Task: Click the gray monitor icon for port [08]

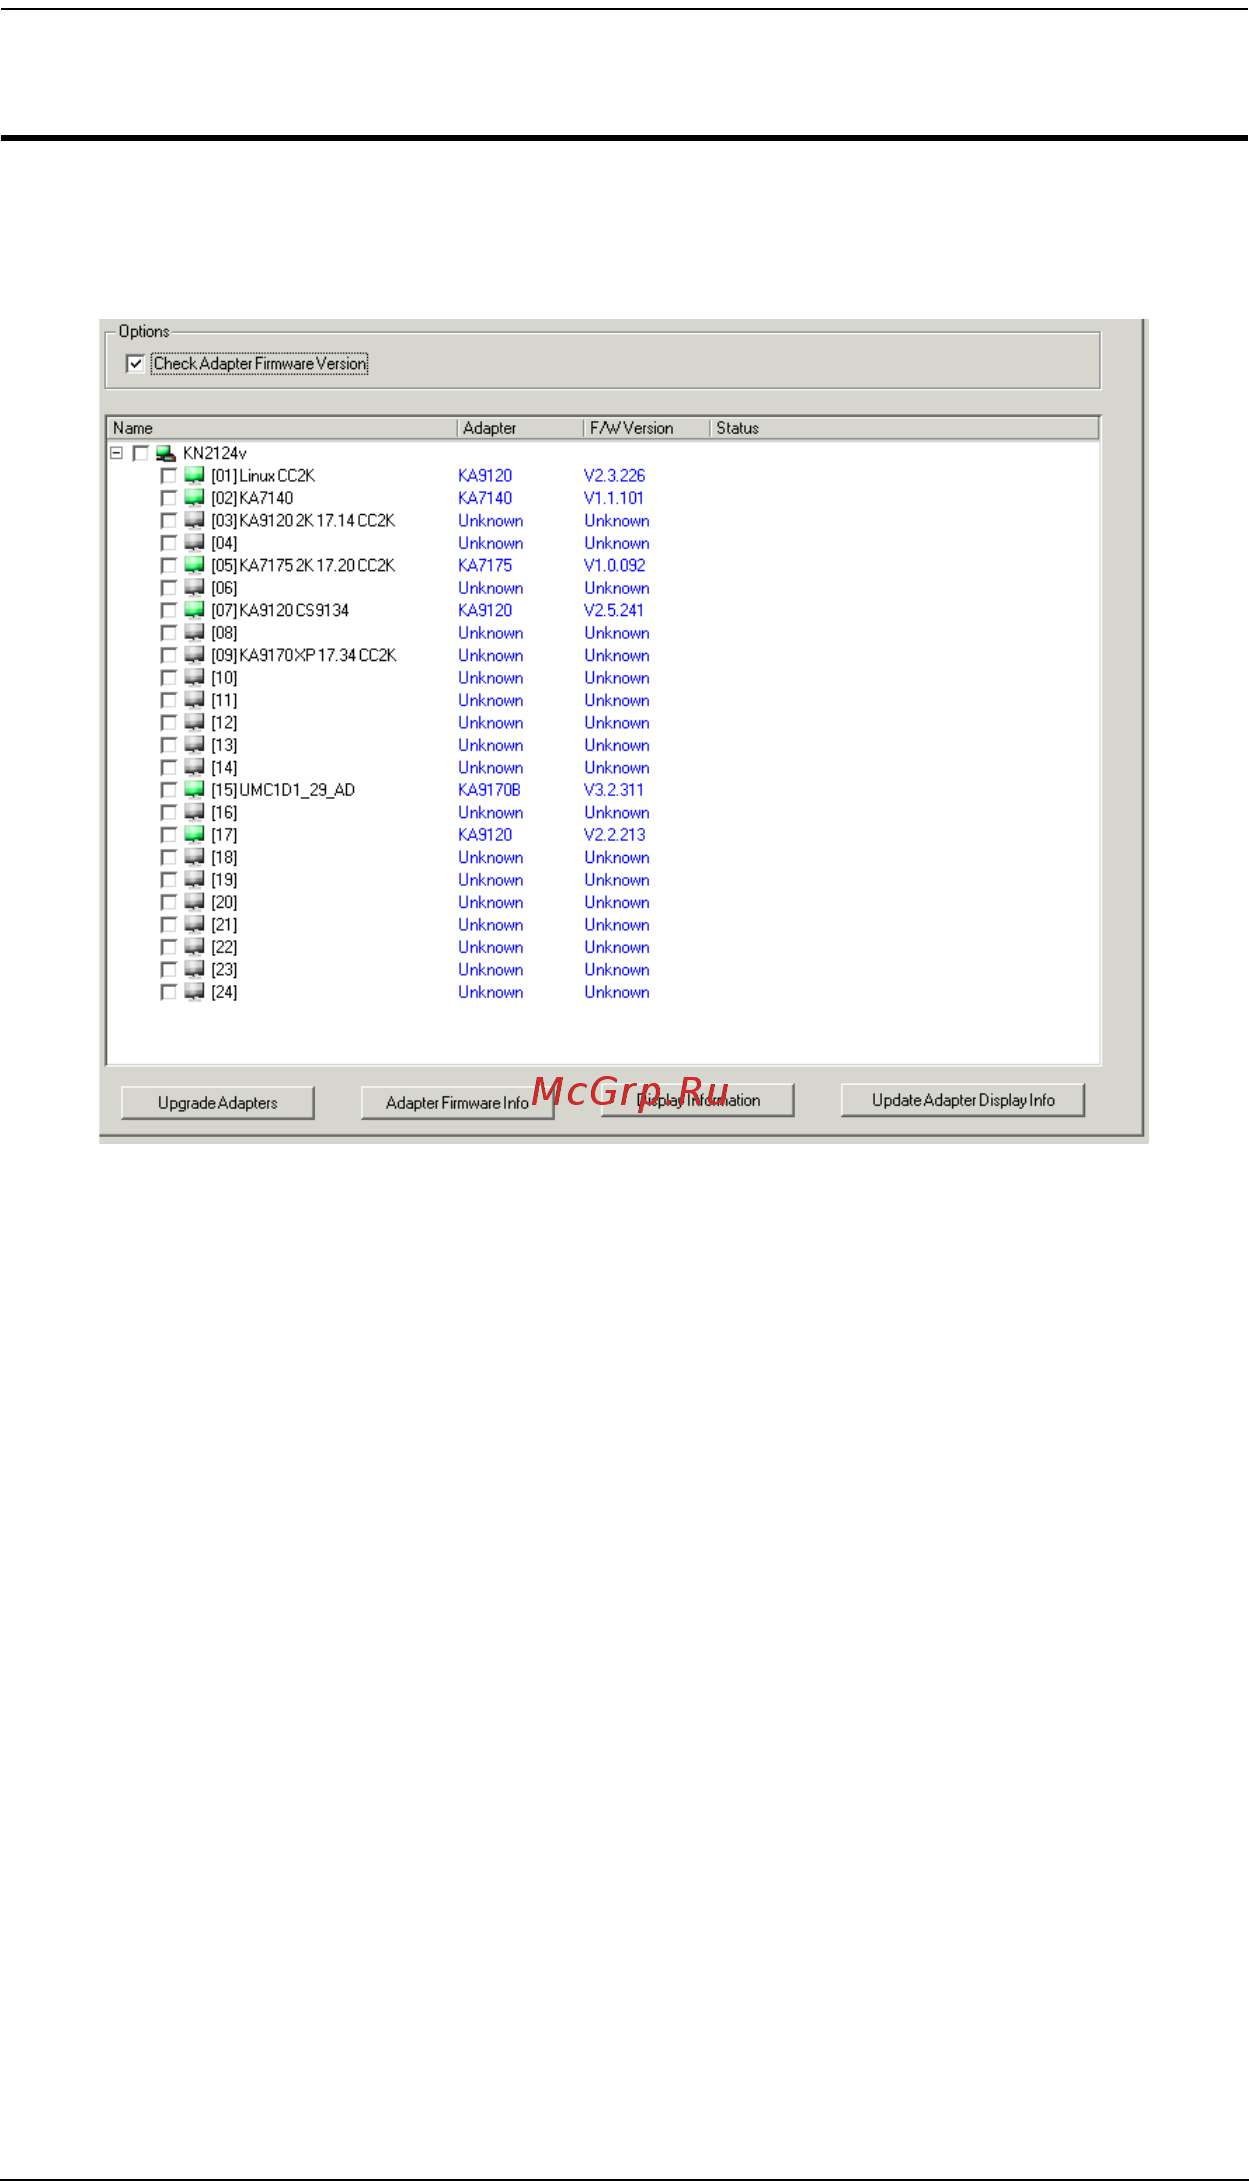Action: click(x=194, y=633)
